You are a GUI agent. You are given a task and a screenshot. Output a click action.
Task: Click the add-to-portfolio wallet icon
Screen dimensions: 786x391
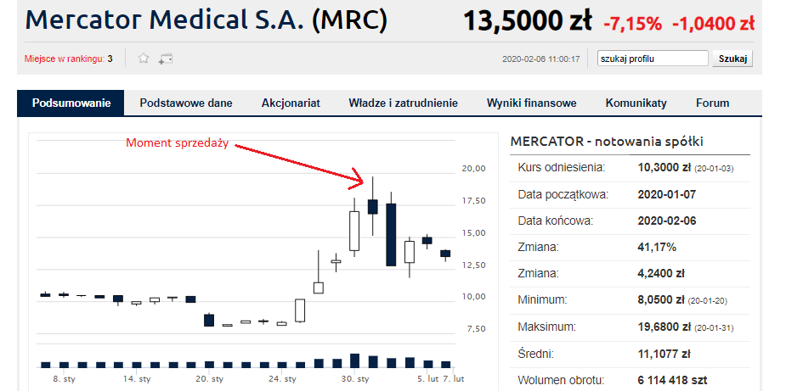tap(165, 59)
